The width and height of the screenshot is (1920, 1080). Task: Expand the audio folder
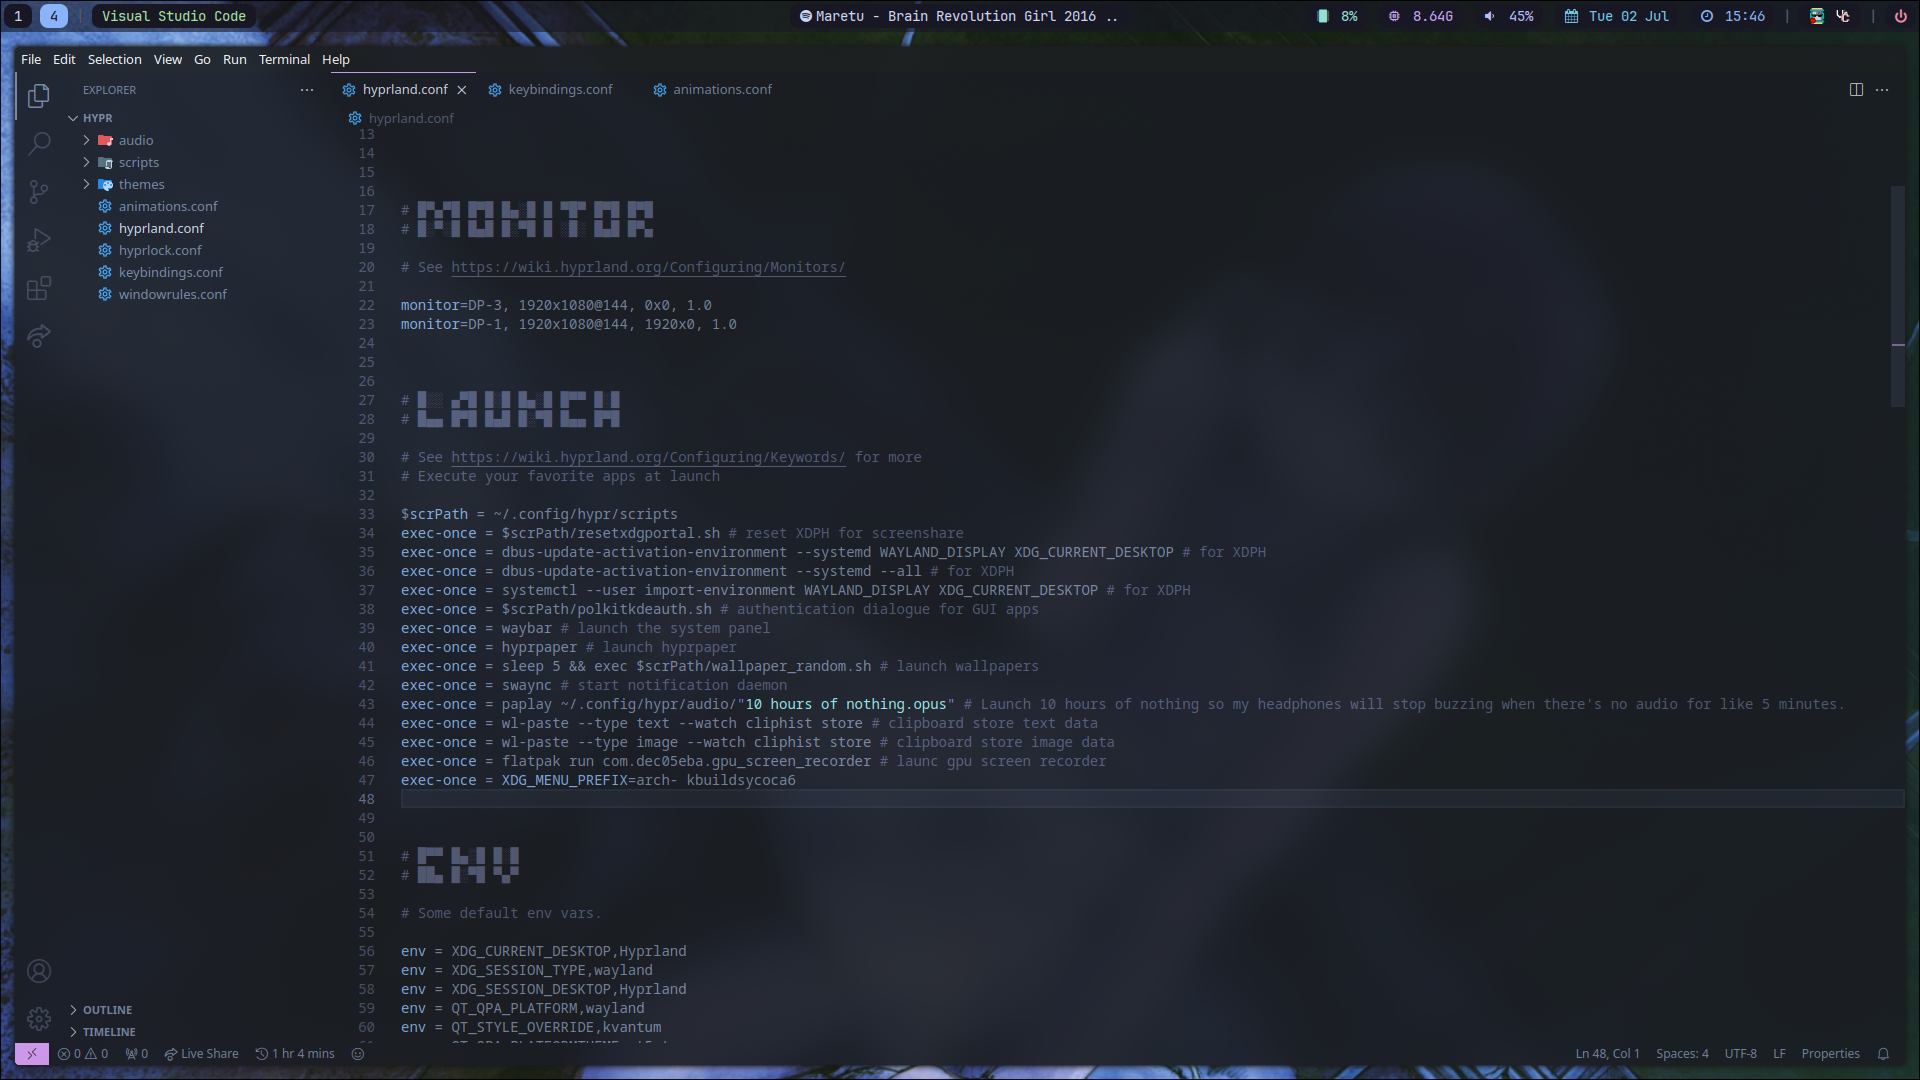pos(136,141)
